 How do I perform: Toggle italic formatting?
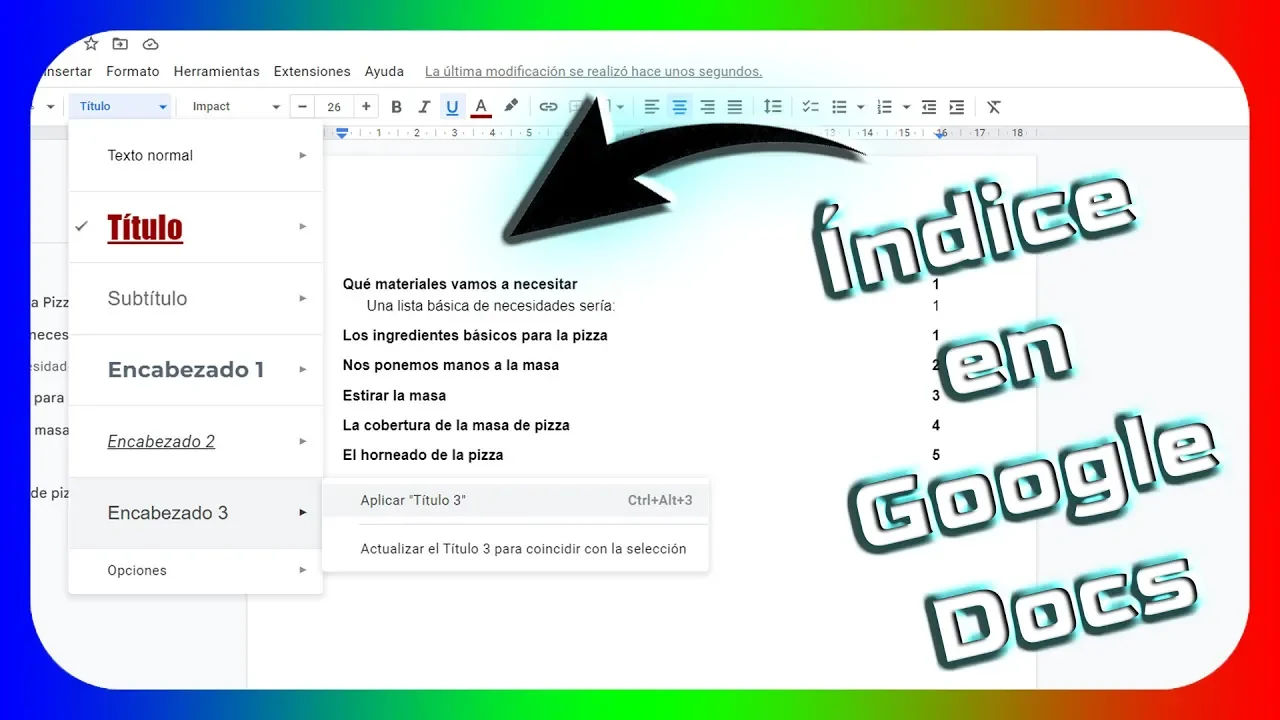424,107
